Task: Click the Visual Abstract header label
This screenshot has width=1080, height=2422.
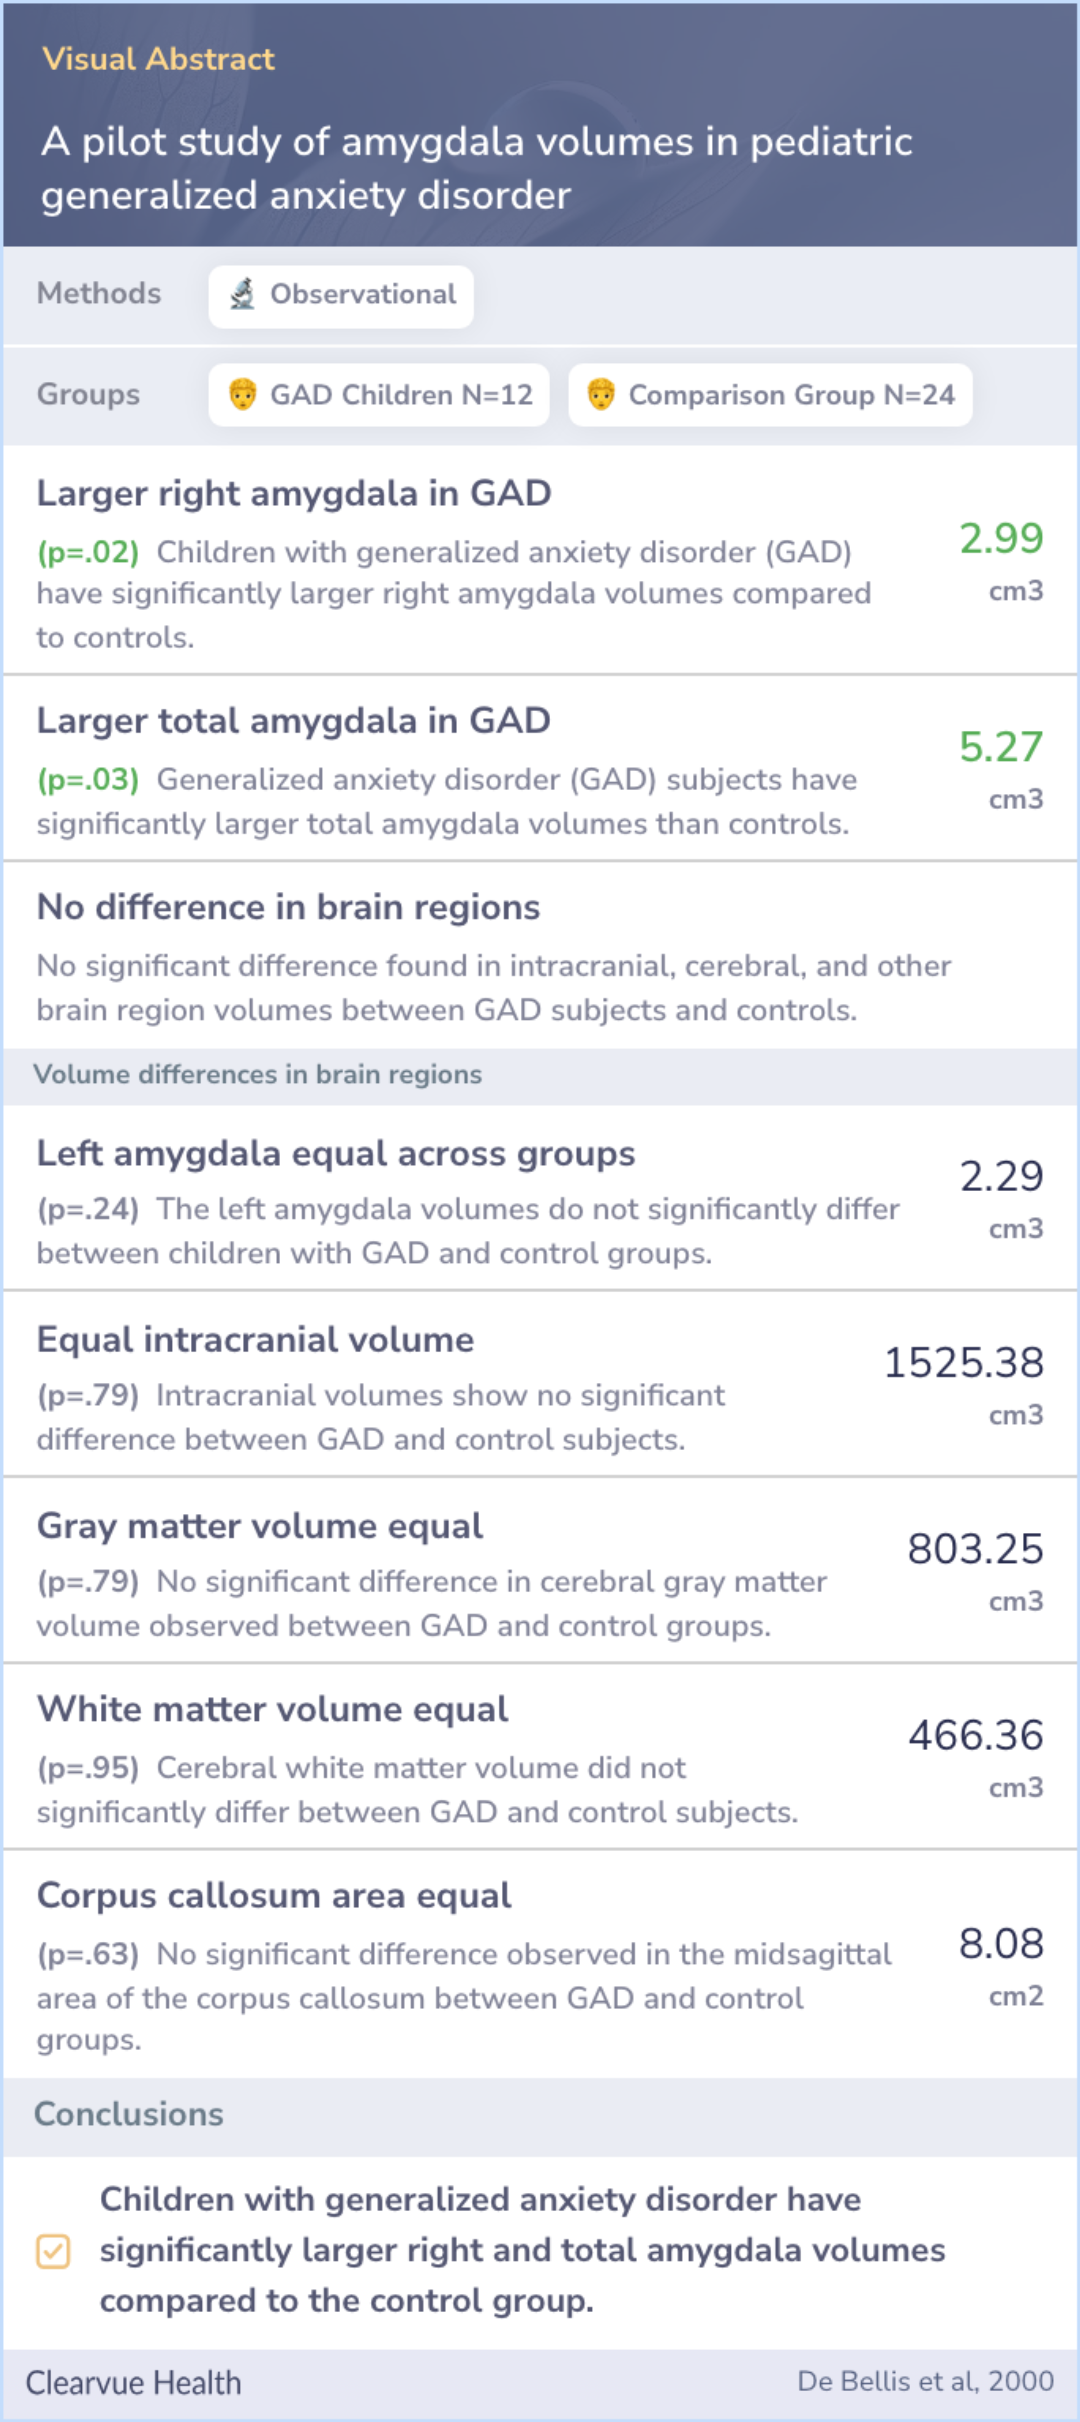Action: coord(158,59)
